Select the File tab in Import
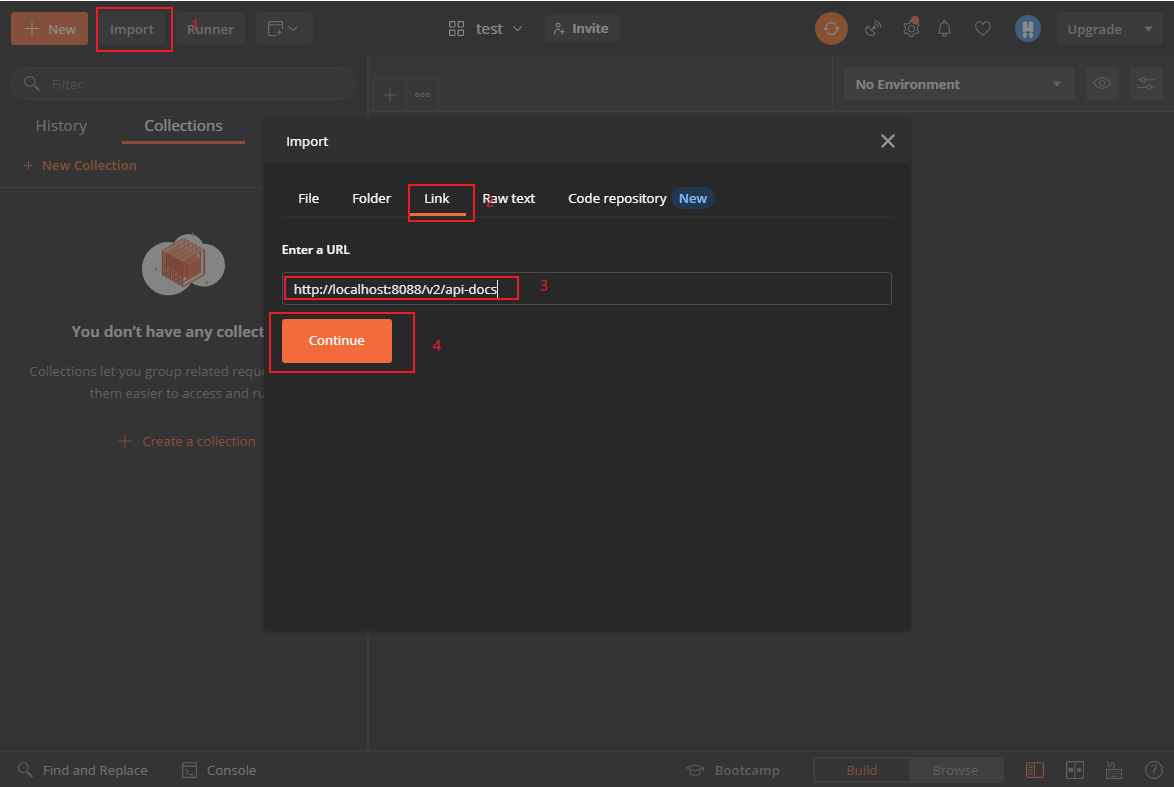The height and width of the screenshot is (787, 1174). pos(308,198)
